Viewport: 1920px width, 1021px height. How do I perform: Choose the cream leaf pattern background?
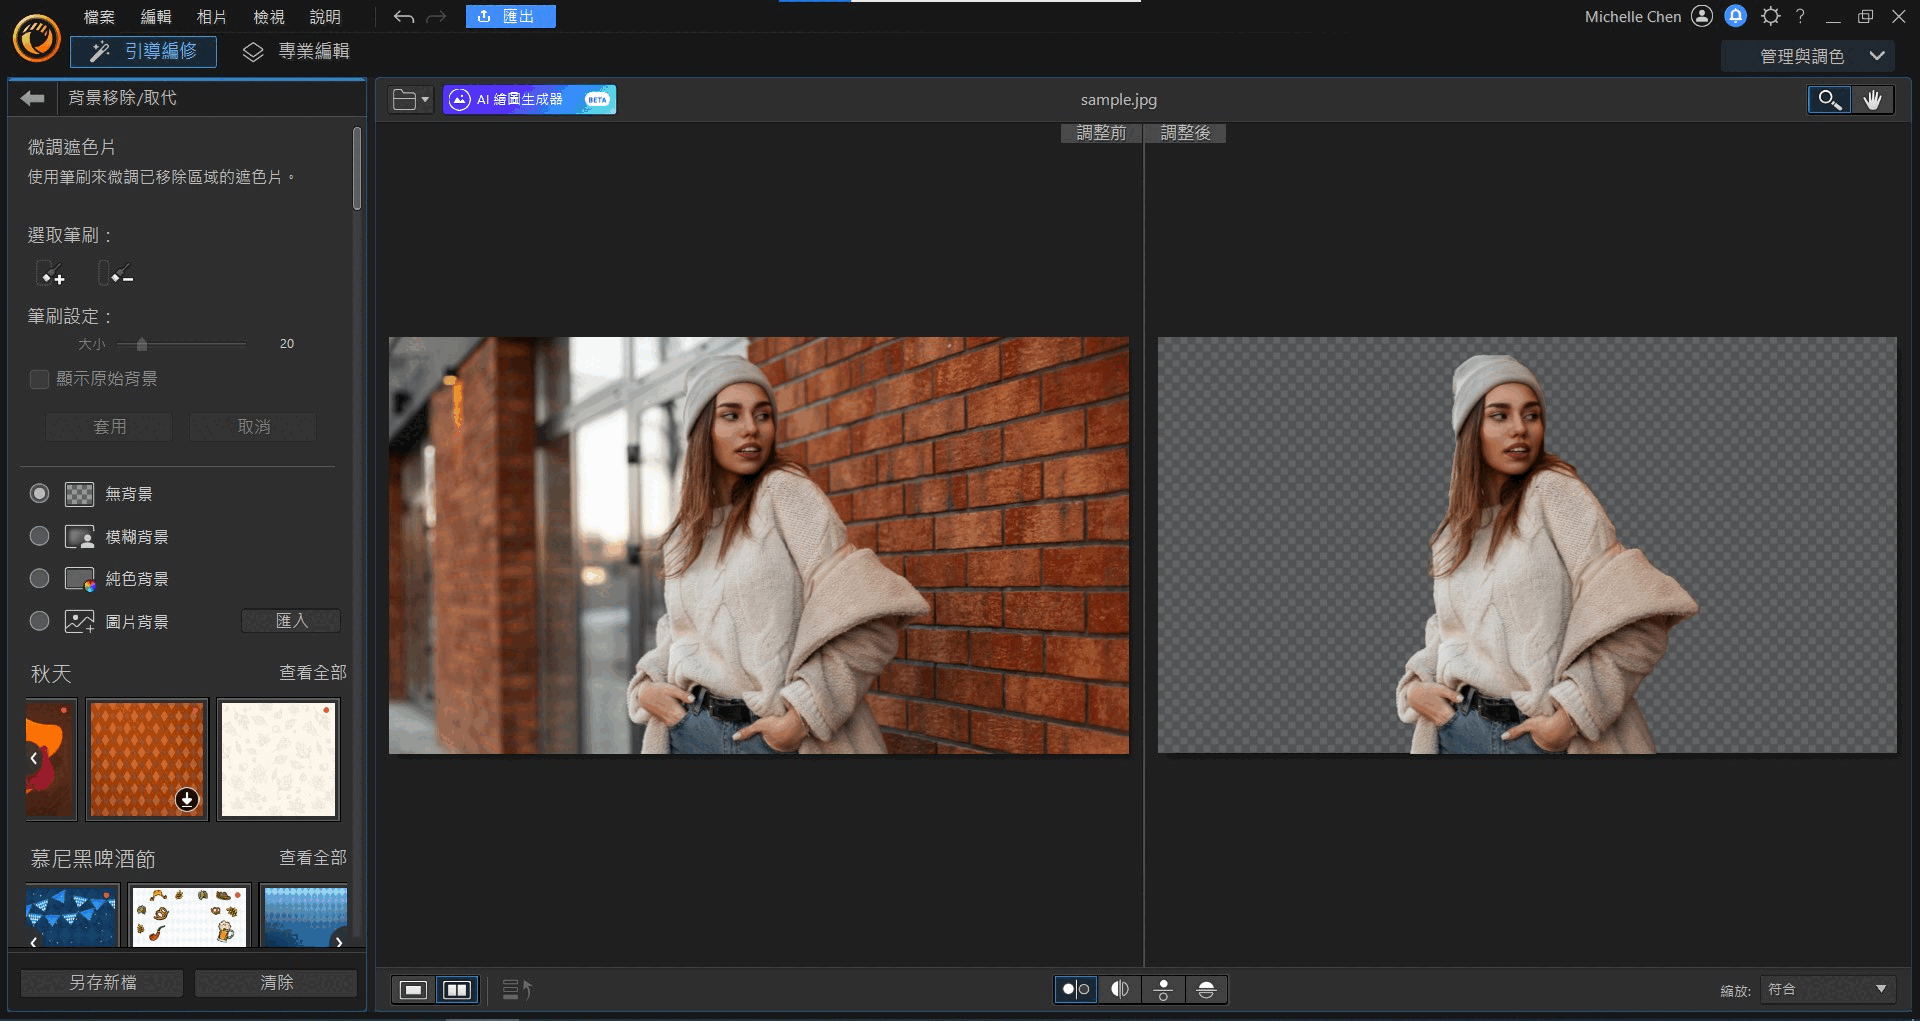pyautogui.click(x=279, y=759)
